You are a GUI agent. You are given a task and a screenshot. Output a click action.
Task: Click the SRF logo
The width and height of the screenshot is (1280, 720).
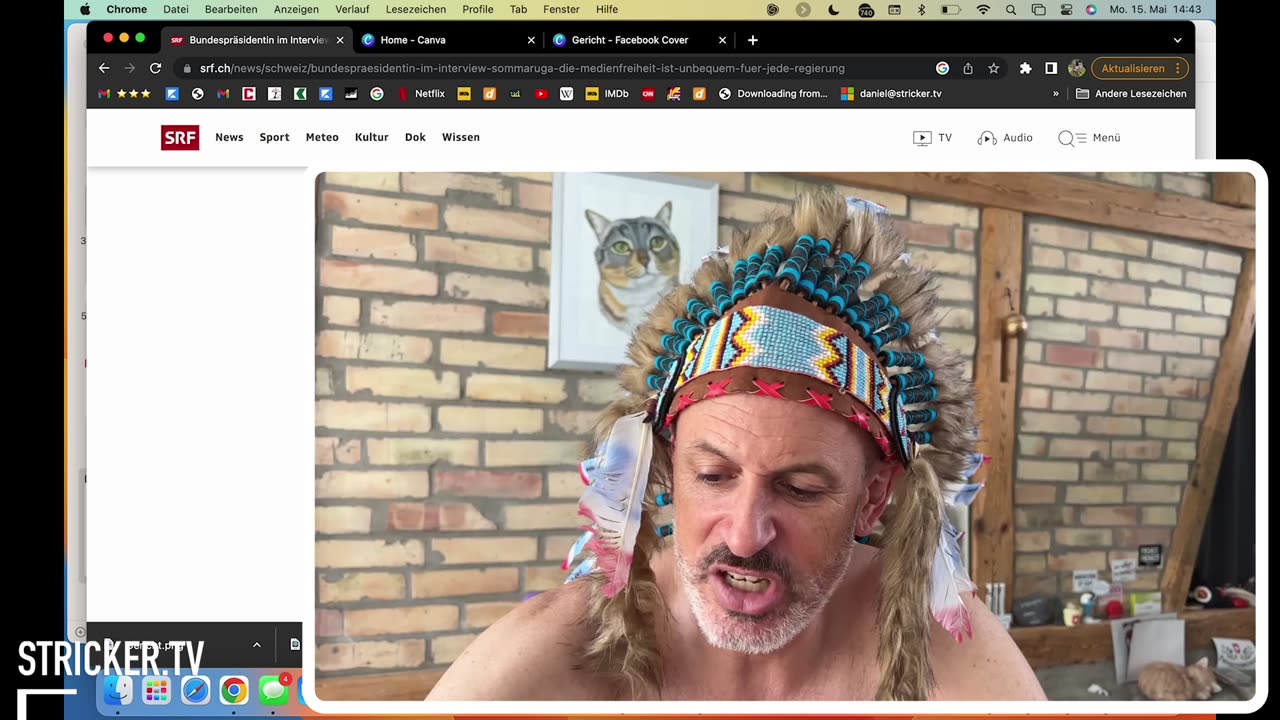tap(180, 137)
